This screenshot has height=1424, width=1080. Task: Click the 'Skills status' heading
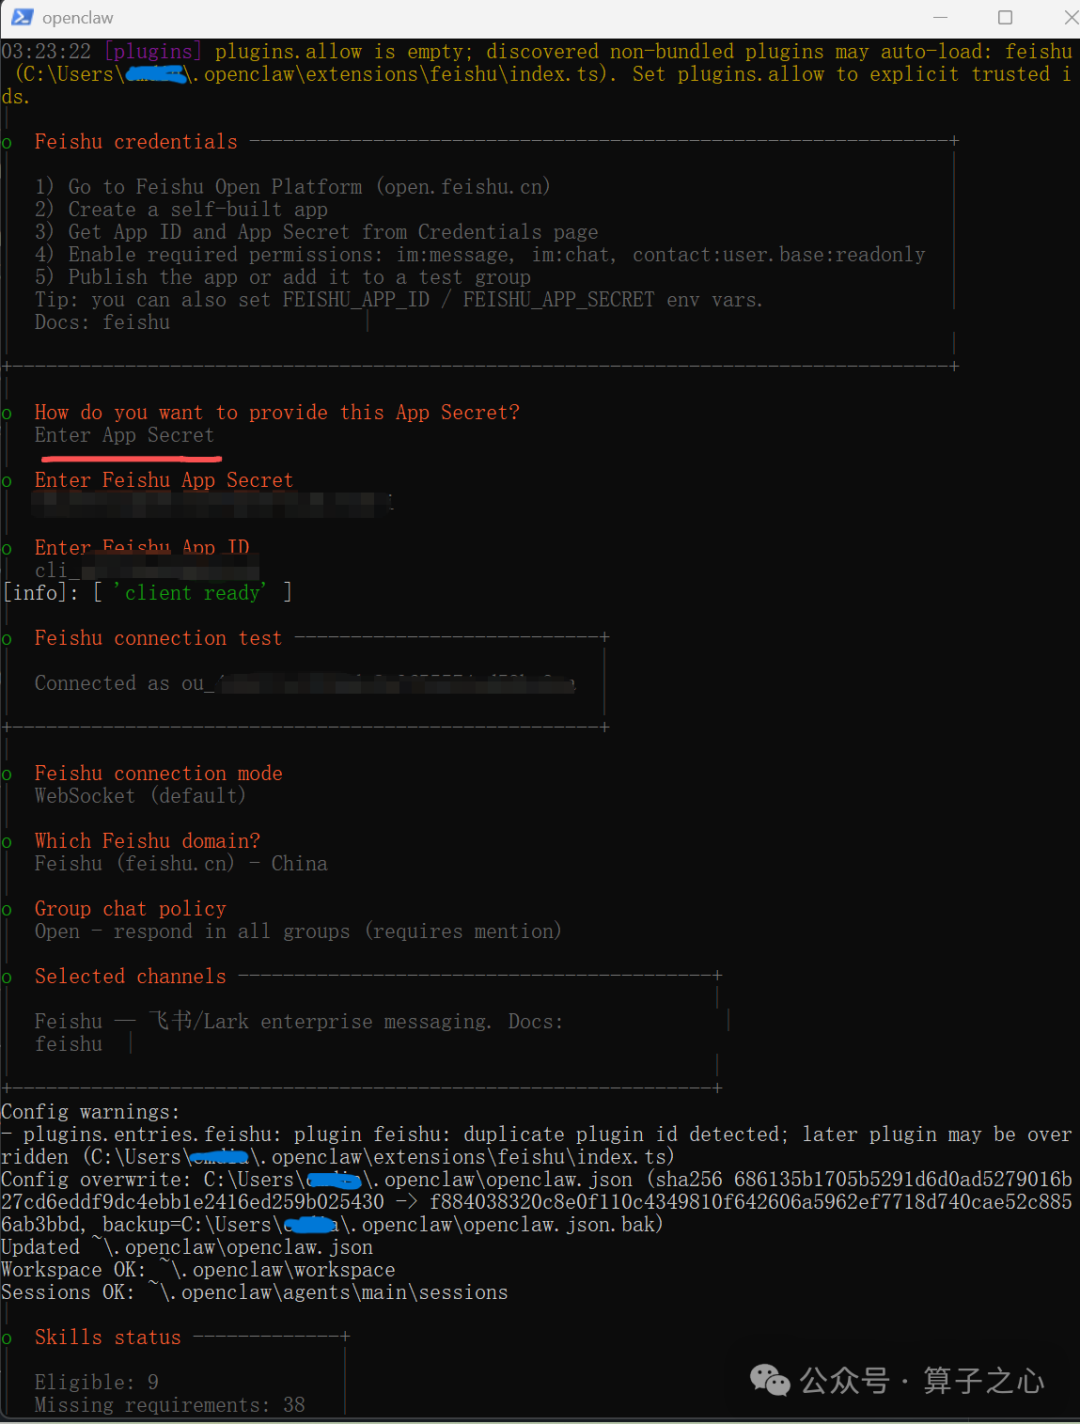108,1338
